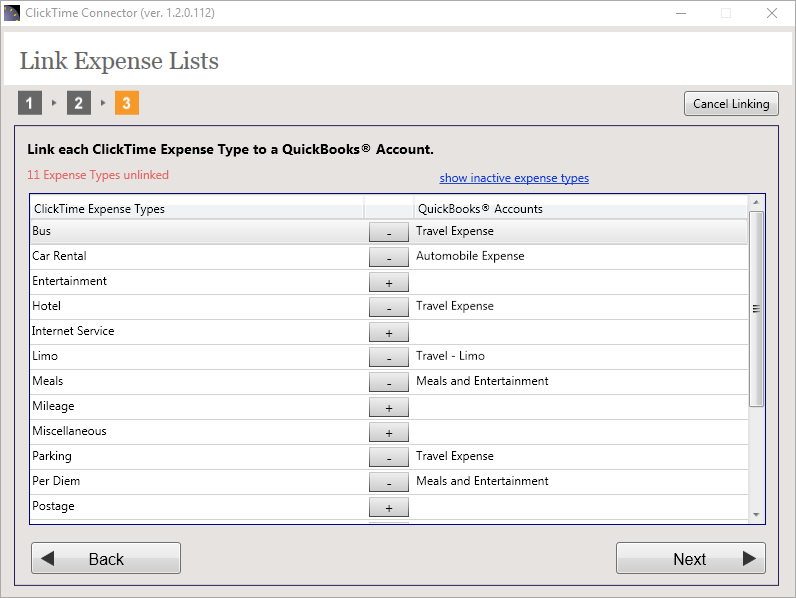Select the Entertainment row name

point(70,281)
